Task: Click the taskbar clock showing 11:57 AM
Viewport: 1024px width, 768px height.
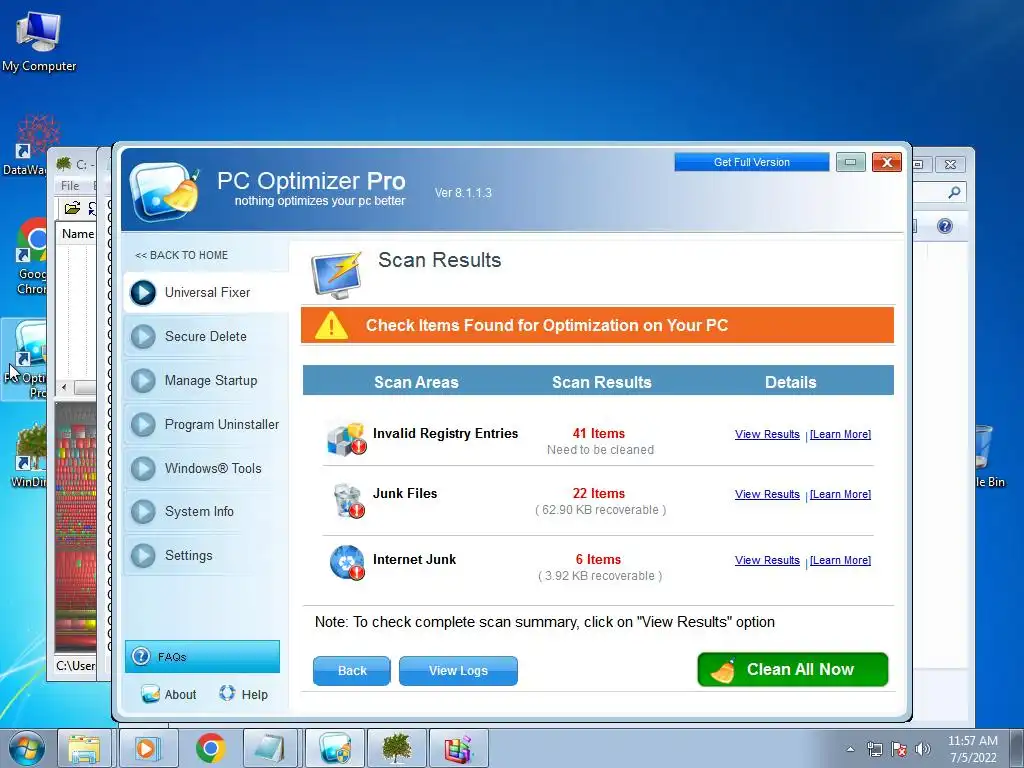Action: tap(972, 749)
